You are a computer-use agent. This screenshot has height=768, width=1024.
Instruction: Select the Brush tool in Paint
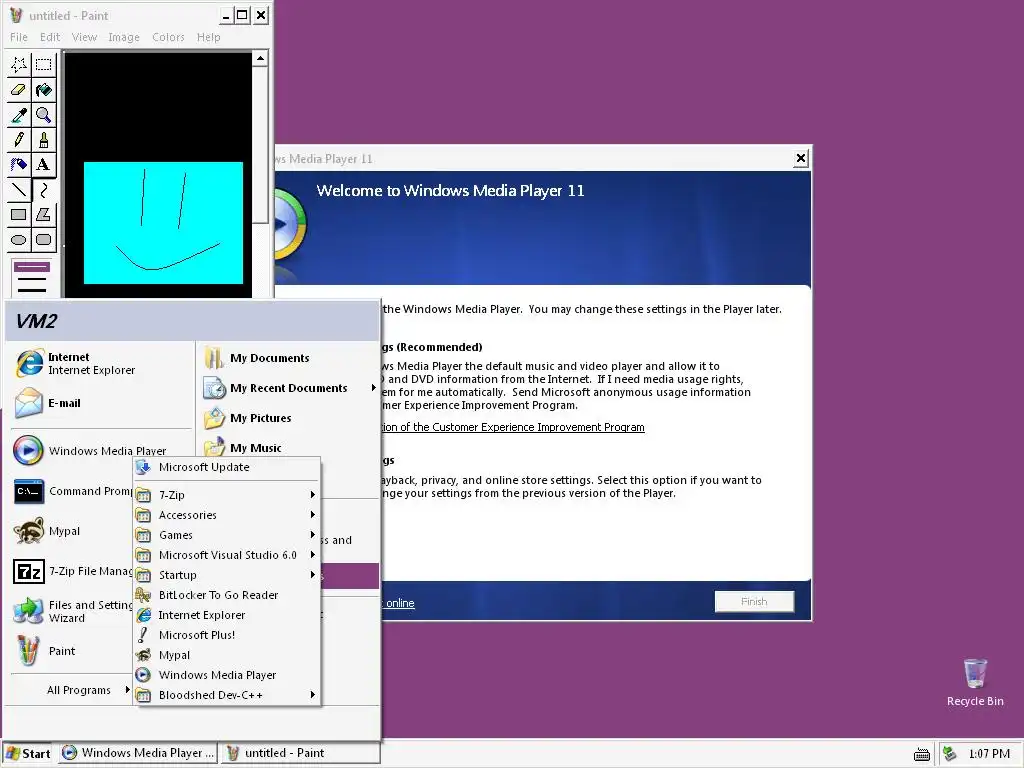coord(44,140)
